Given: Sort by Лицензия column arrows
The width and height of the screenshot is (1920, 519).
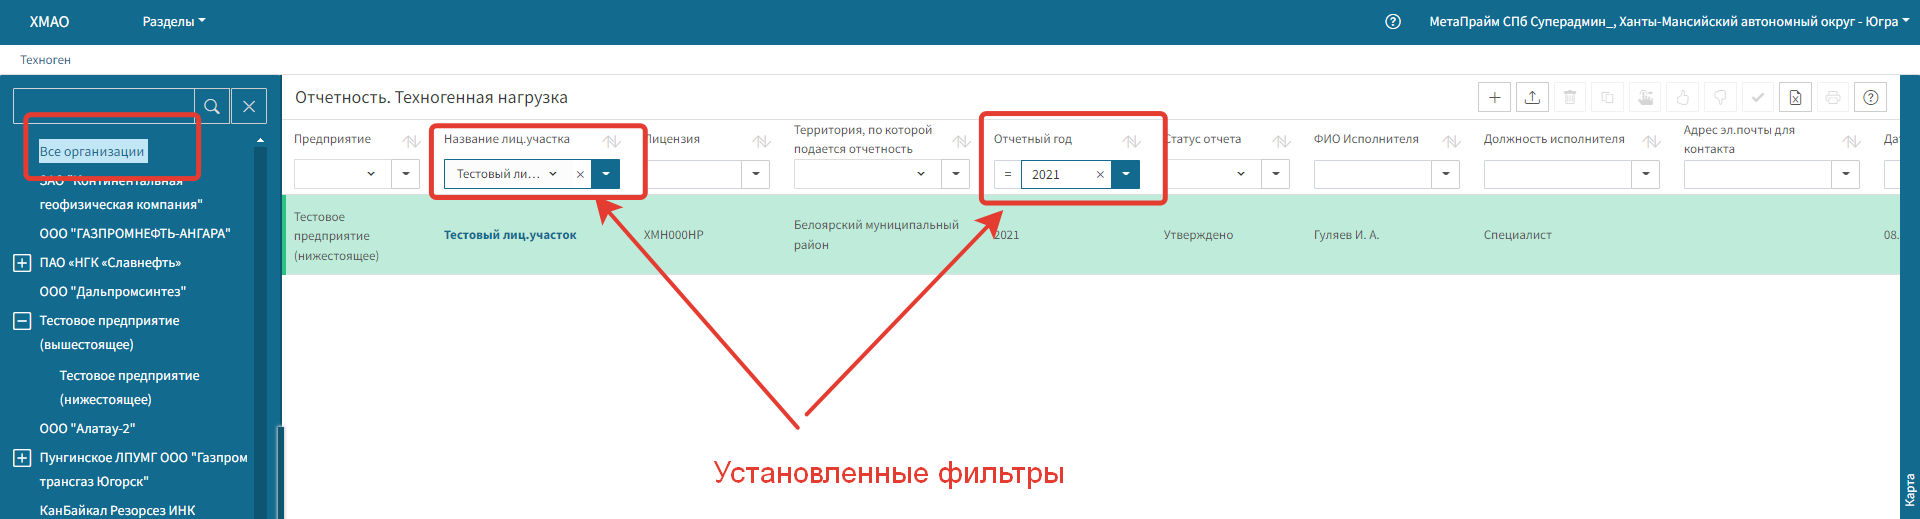Looking at the screenshot, I should coord(761,141).
